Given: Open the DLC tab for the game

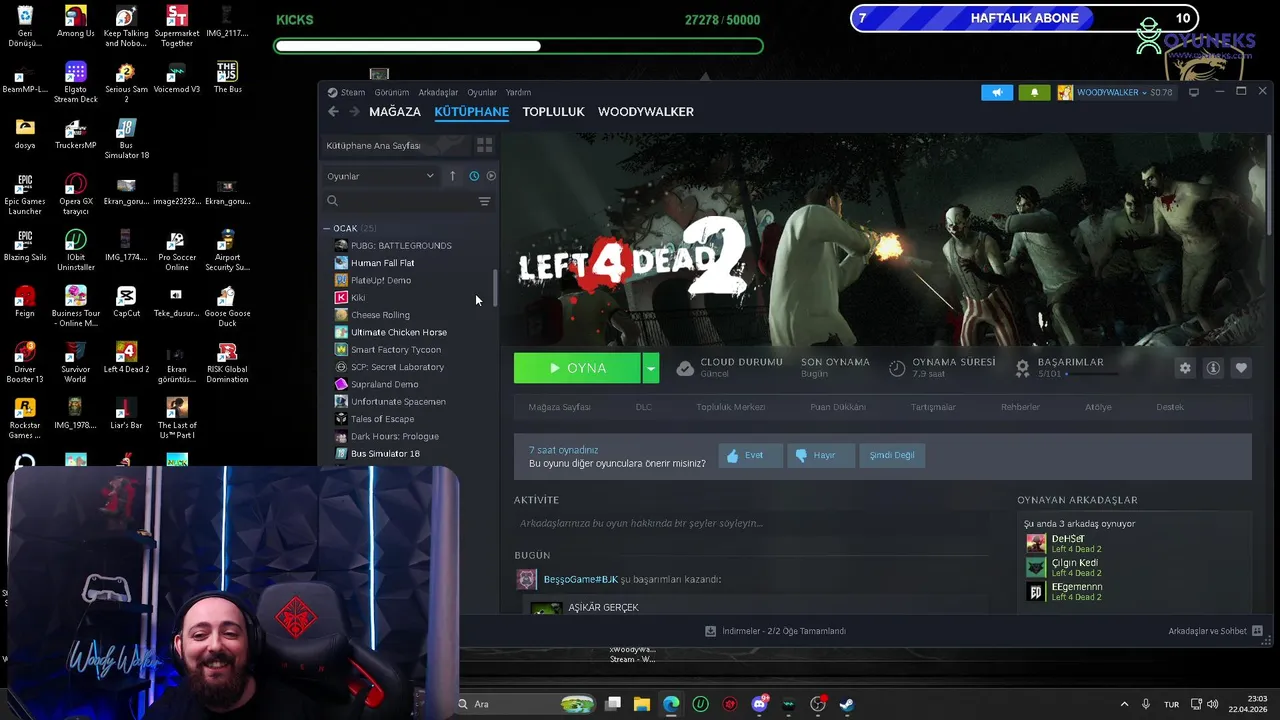Looking at the screenshot, I should 643,407.
